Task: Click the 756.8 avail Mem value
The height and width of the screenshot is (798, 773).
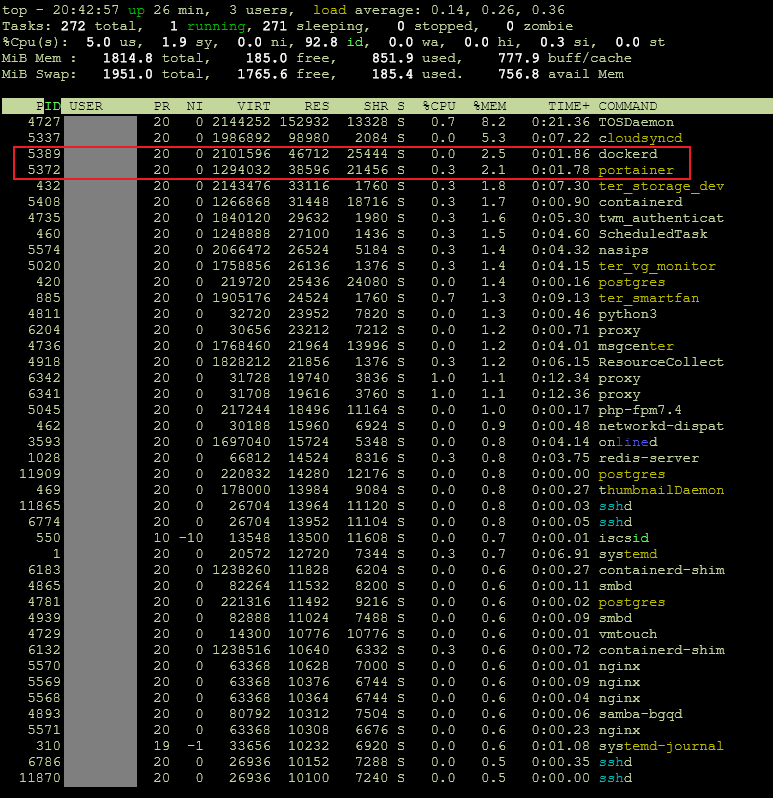Action: 518,74
